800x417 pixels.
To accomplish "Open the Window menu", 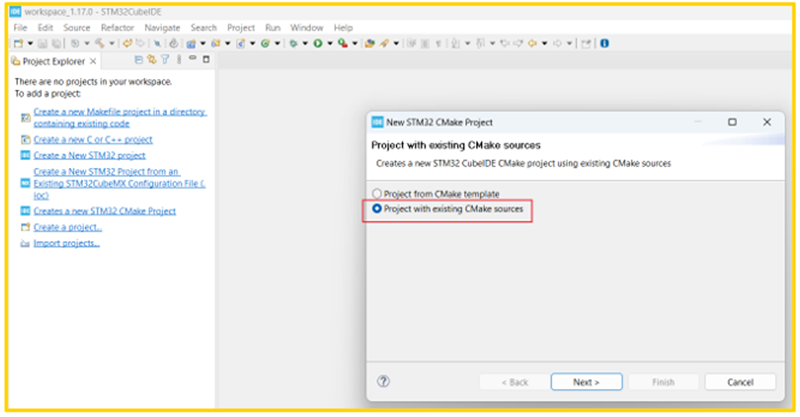I will point(307,28).
